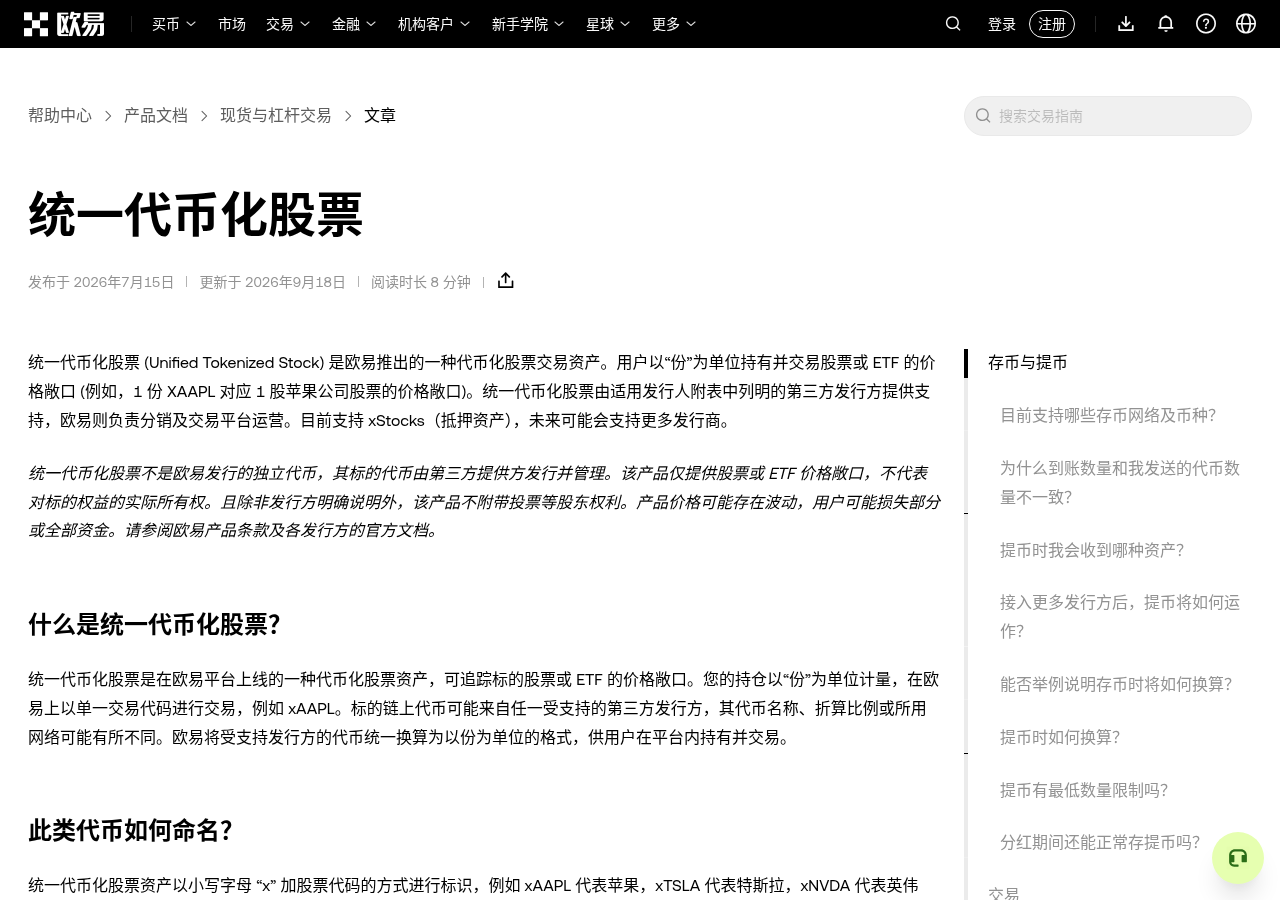1280x900 pixels.
Task: Jump to 提币有最低数量限制吗?
Action: [x=1084, y=790]
